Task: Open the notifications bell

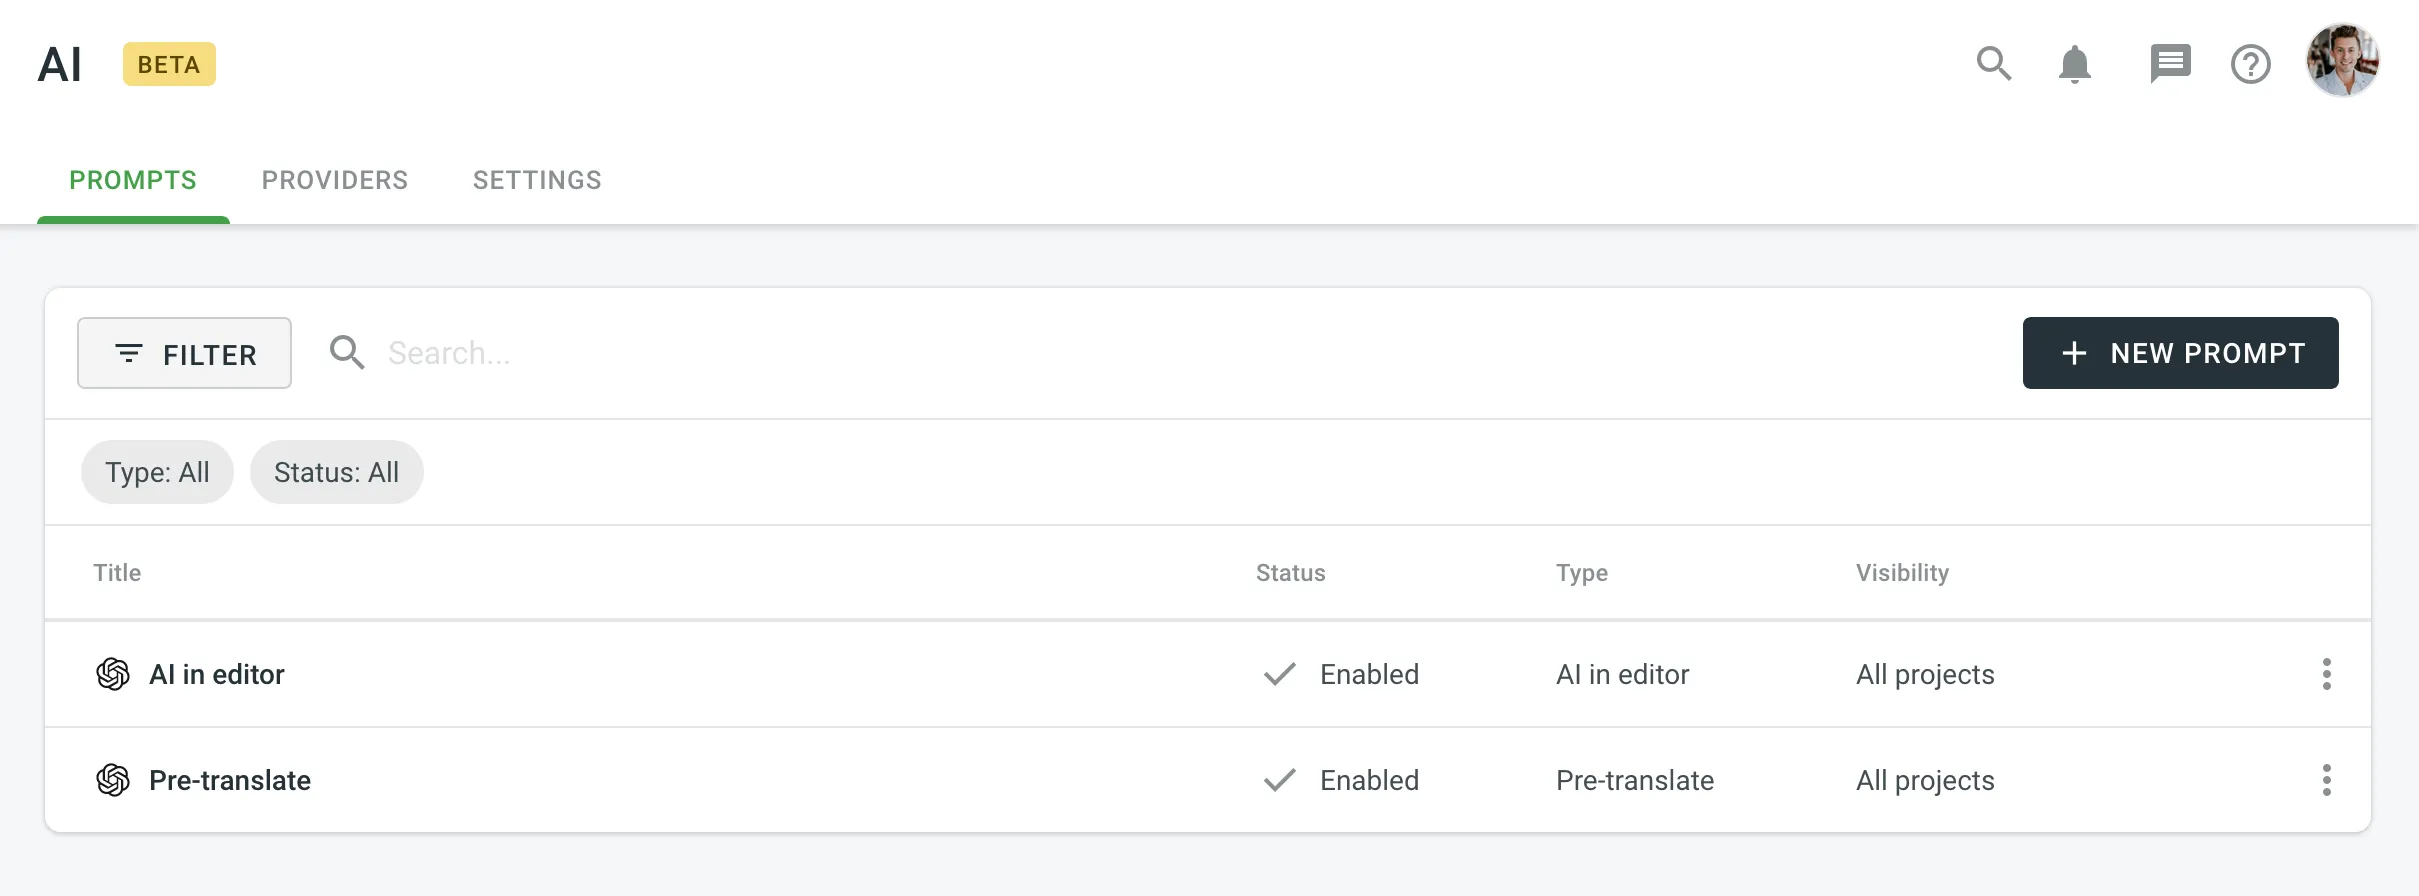Action: (x=2075, y=65)
